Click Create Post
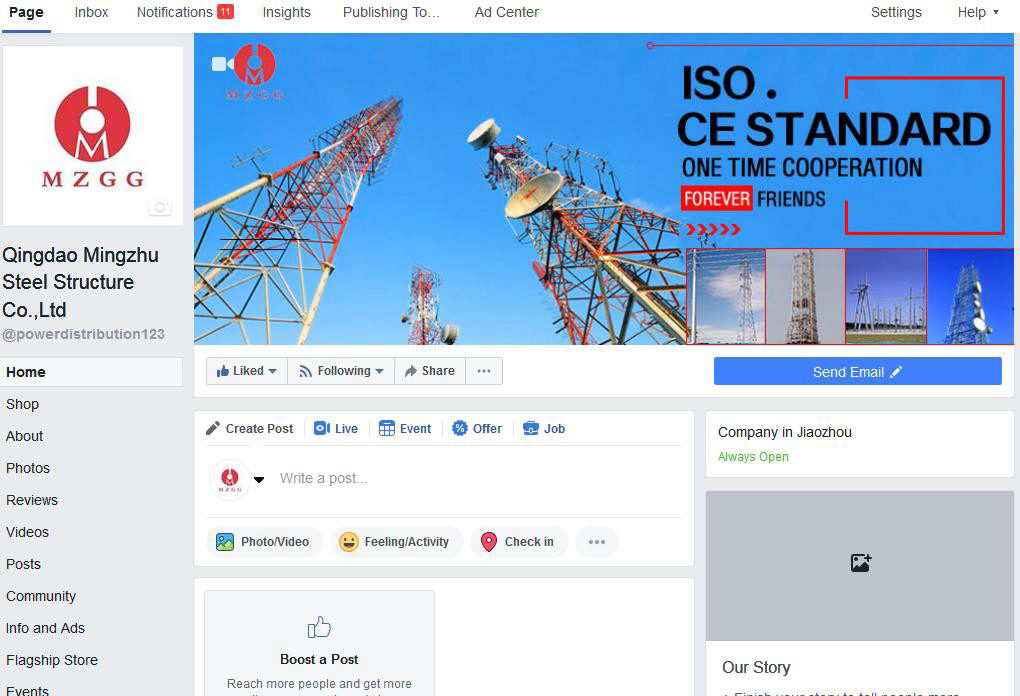Image resolution: width=1020 pixels, height=696 pixels. (250, 429)
